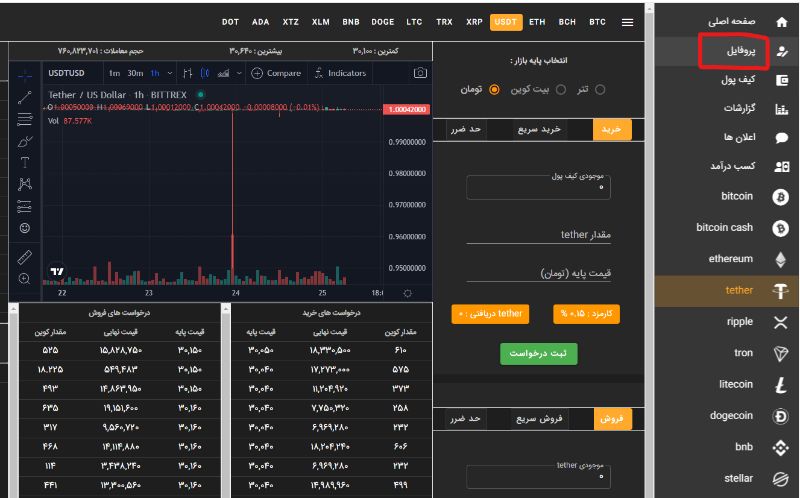Image resolution: width=800 pixels, height=498 pixels.
Task: Expand the time interval dropdown arrow
Action: (170, 73)
